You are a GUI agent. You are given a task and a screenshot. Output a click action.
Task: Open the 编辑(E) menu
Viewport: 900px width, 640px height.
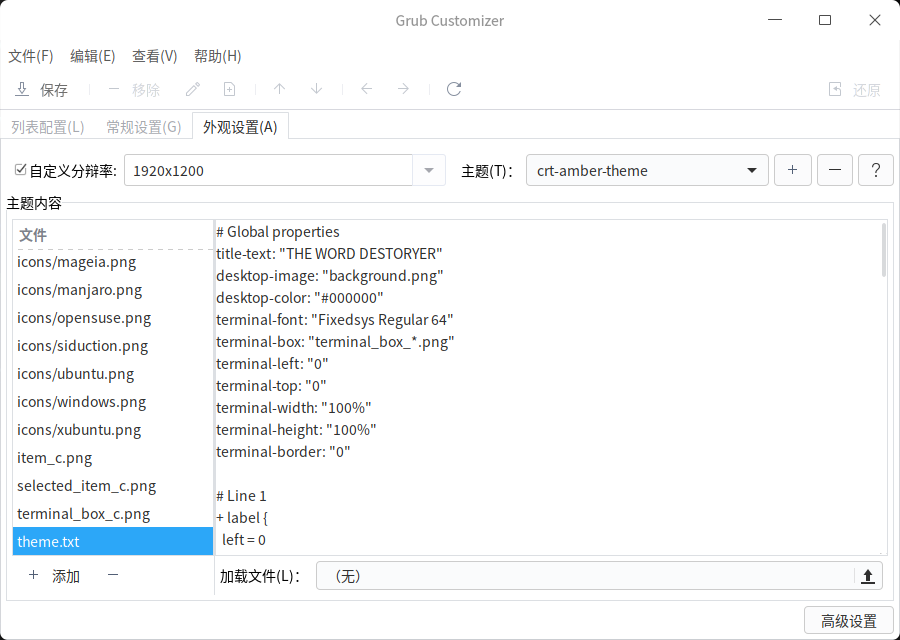[93, 56]
